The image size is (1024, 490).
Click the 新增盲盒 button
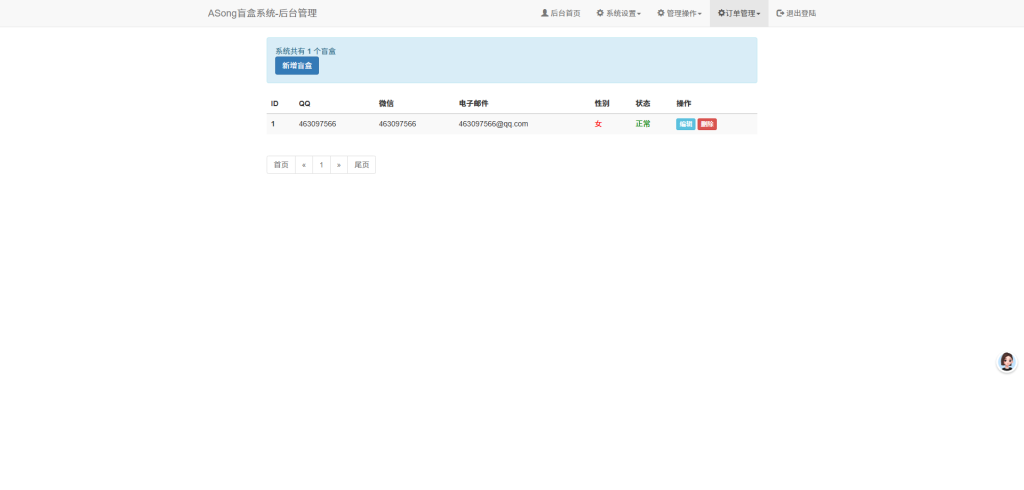[x=297, y=66]
